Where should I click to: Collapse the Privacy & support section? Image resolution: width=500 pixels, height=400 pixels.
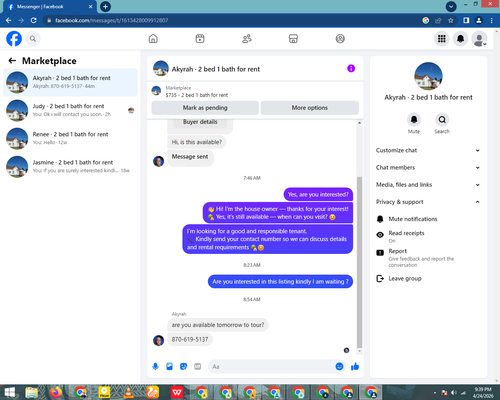click(428, 202)
